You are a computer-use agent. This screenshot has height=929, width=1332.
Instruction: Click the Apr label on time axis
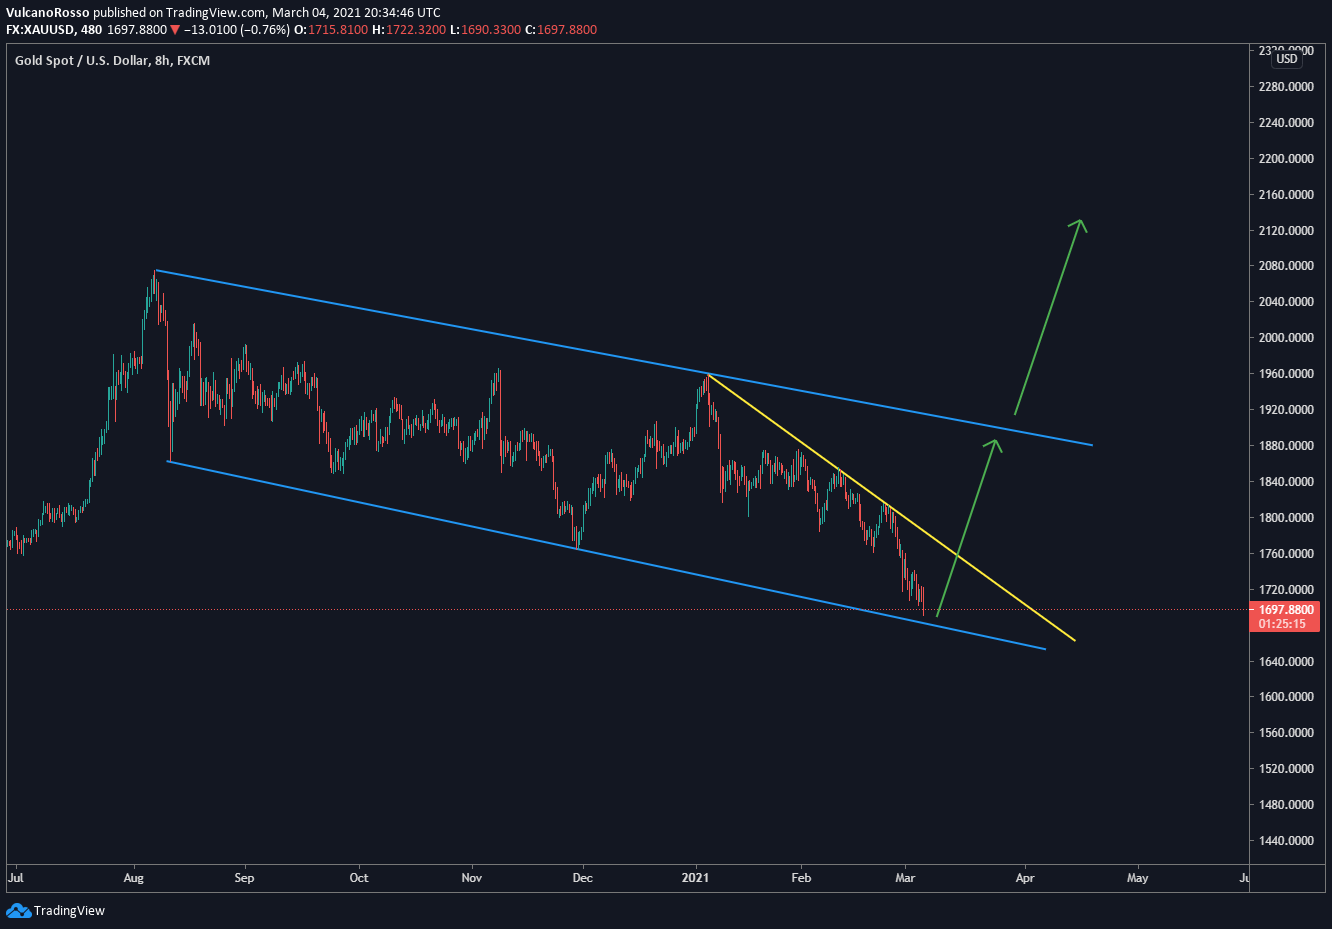click(1025, 878)
